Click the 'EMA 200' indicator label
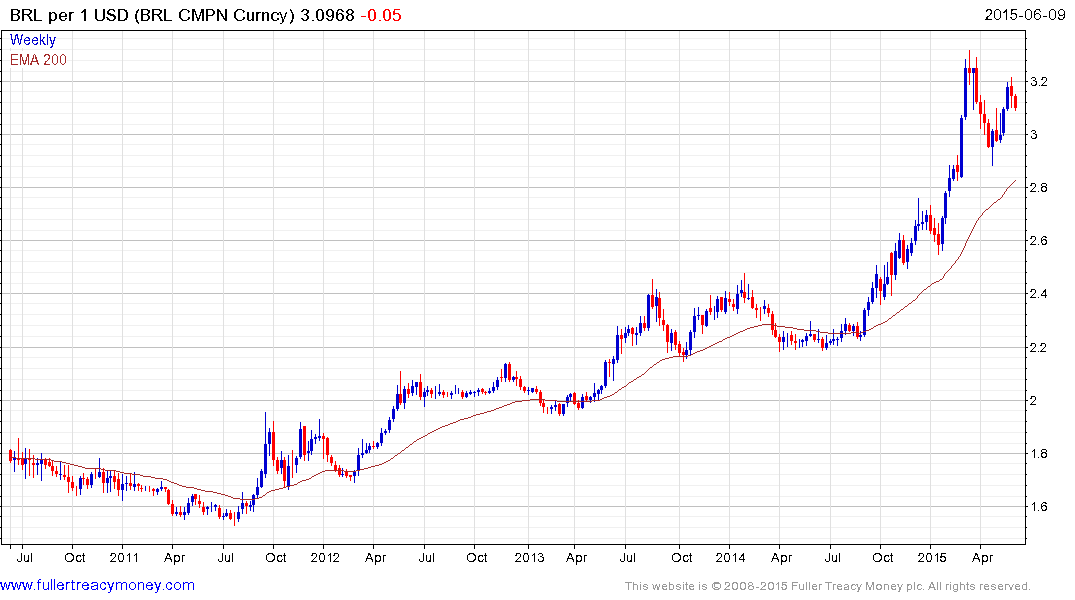The height and width of the screenshot is (600, 1075). click(x=38, y=60)
